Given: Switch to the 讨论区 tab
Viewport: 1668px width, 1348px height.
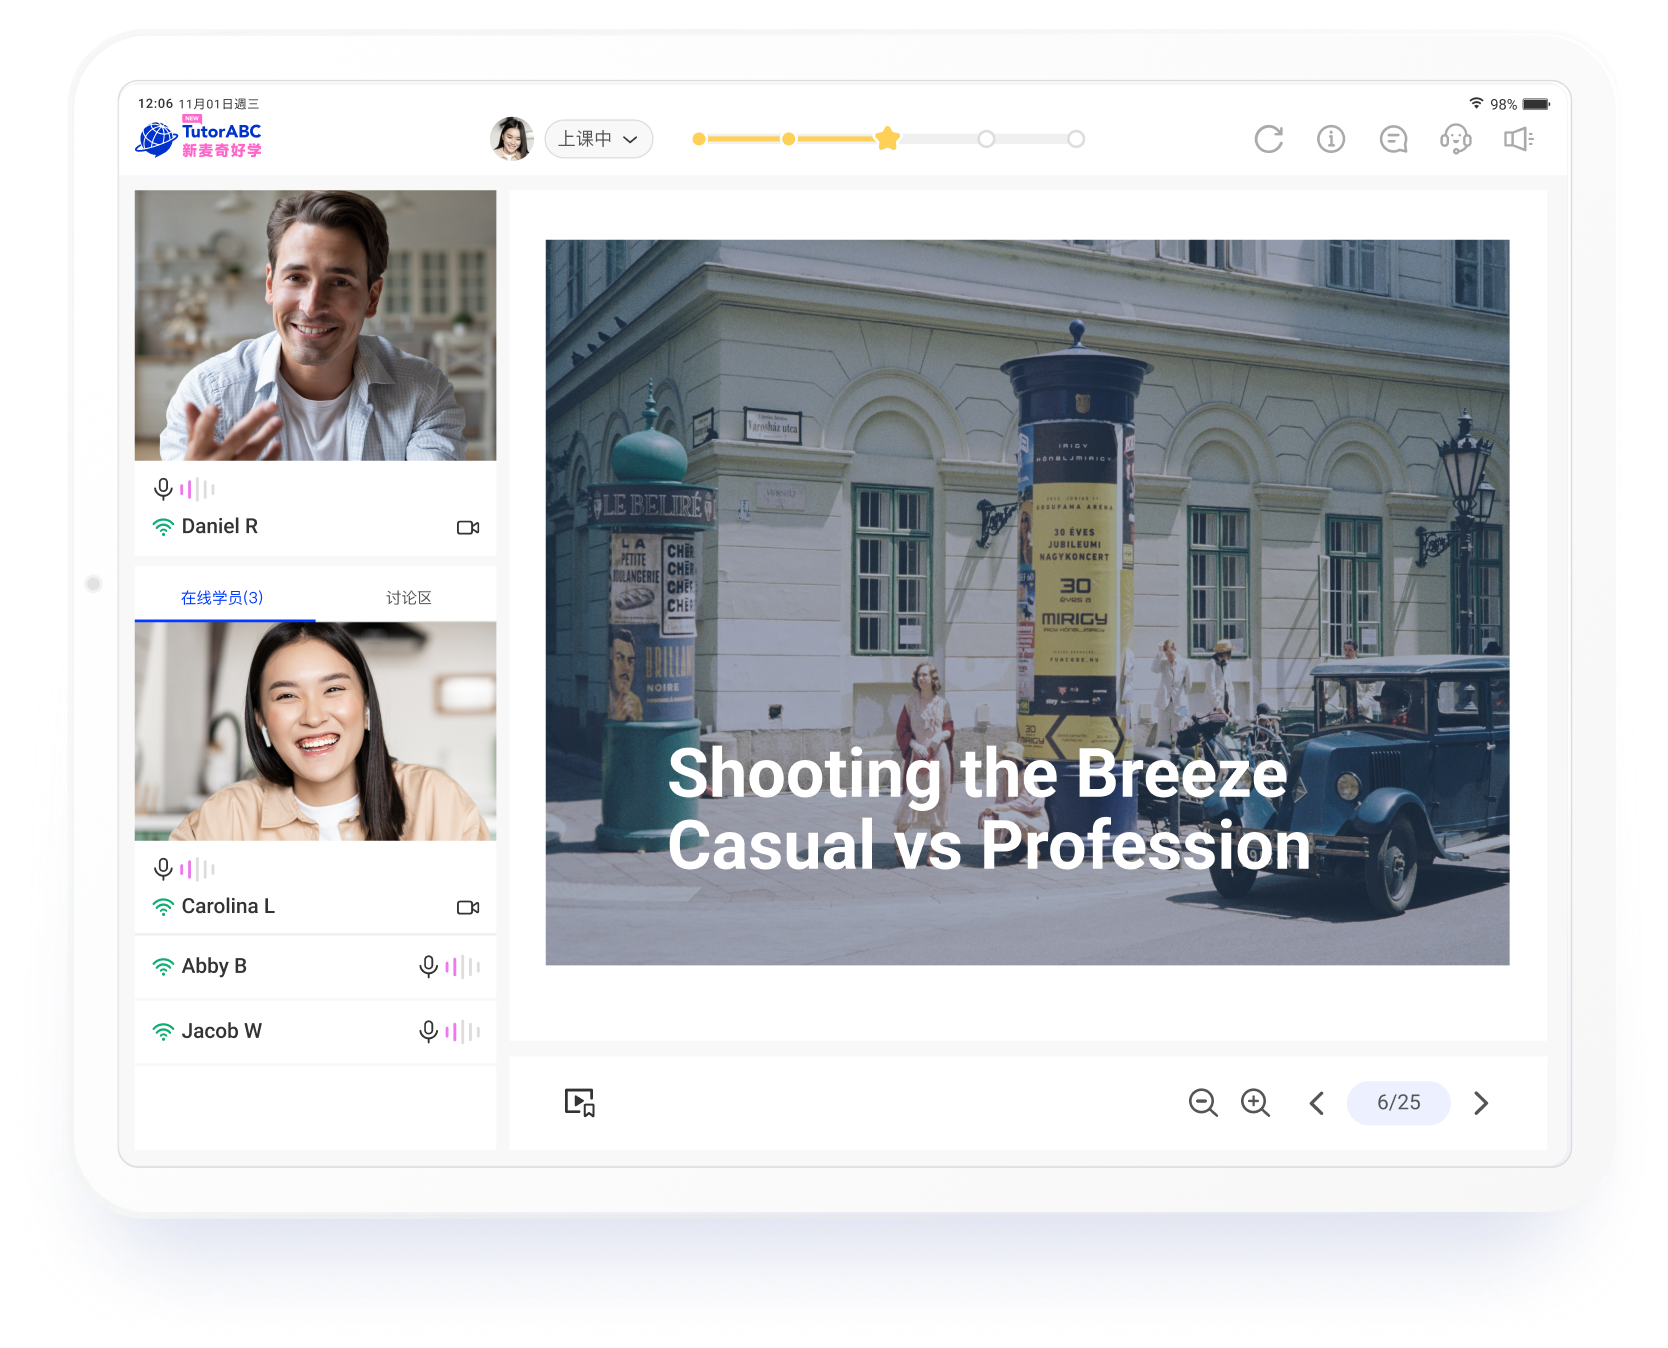Looking at the screenshot, I should point(408,598).
